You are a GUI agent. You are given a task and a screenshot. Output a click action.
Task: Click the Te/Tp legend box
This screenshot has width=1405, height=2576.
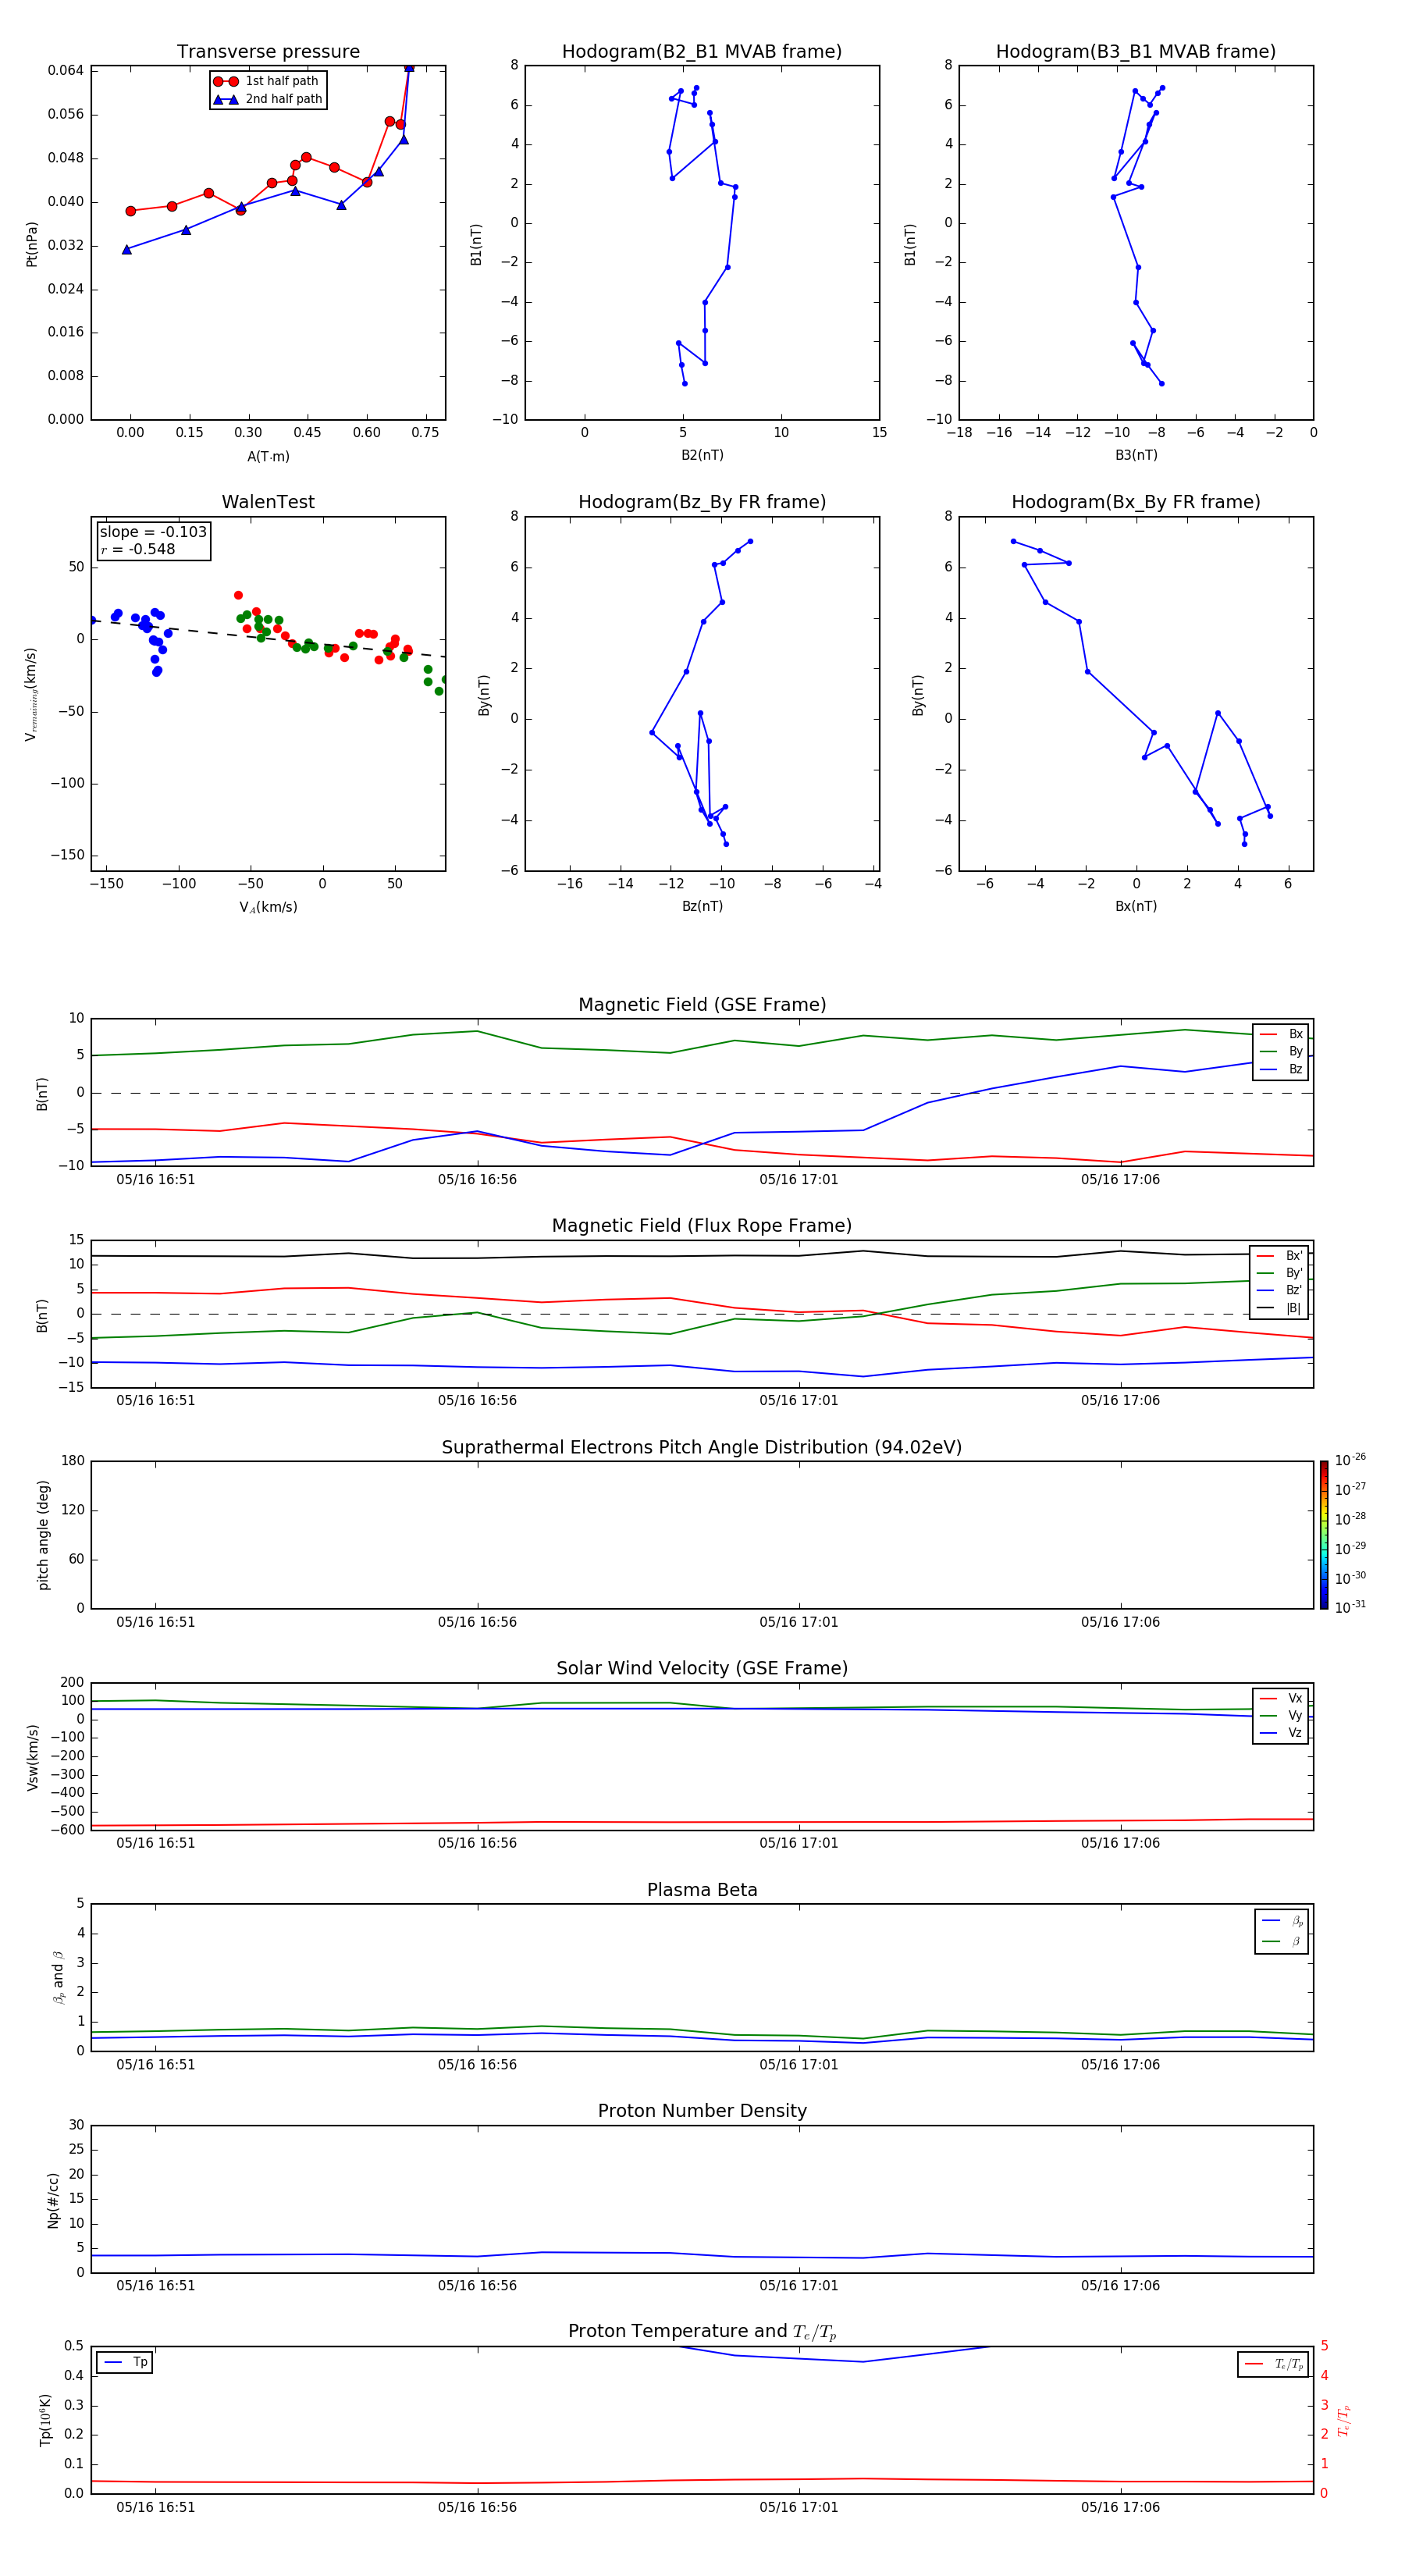pyautogui.click(x=1272, y=2365)
